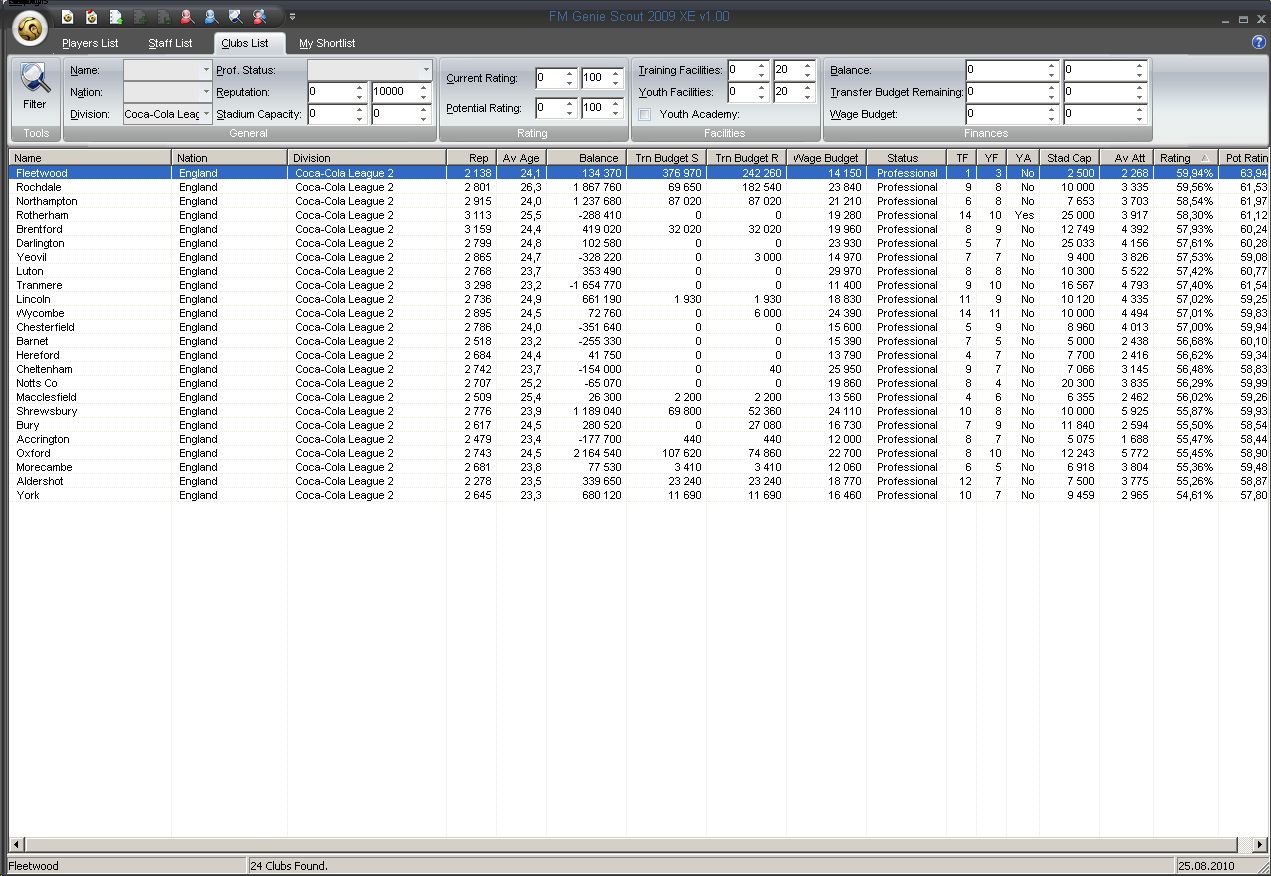Open the golden ball application menu button
1271x876 pixels.
[x=31, y=30]
